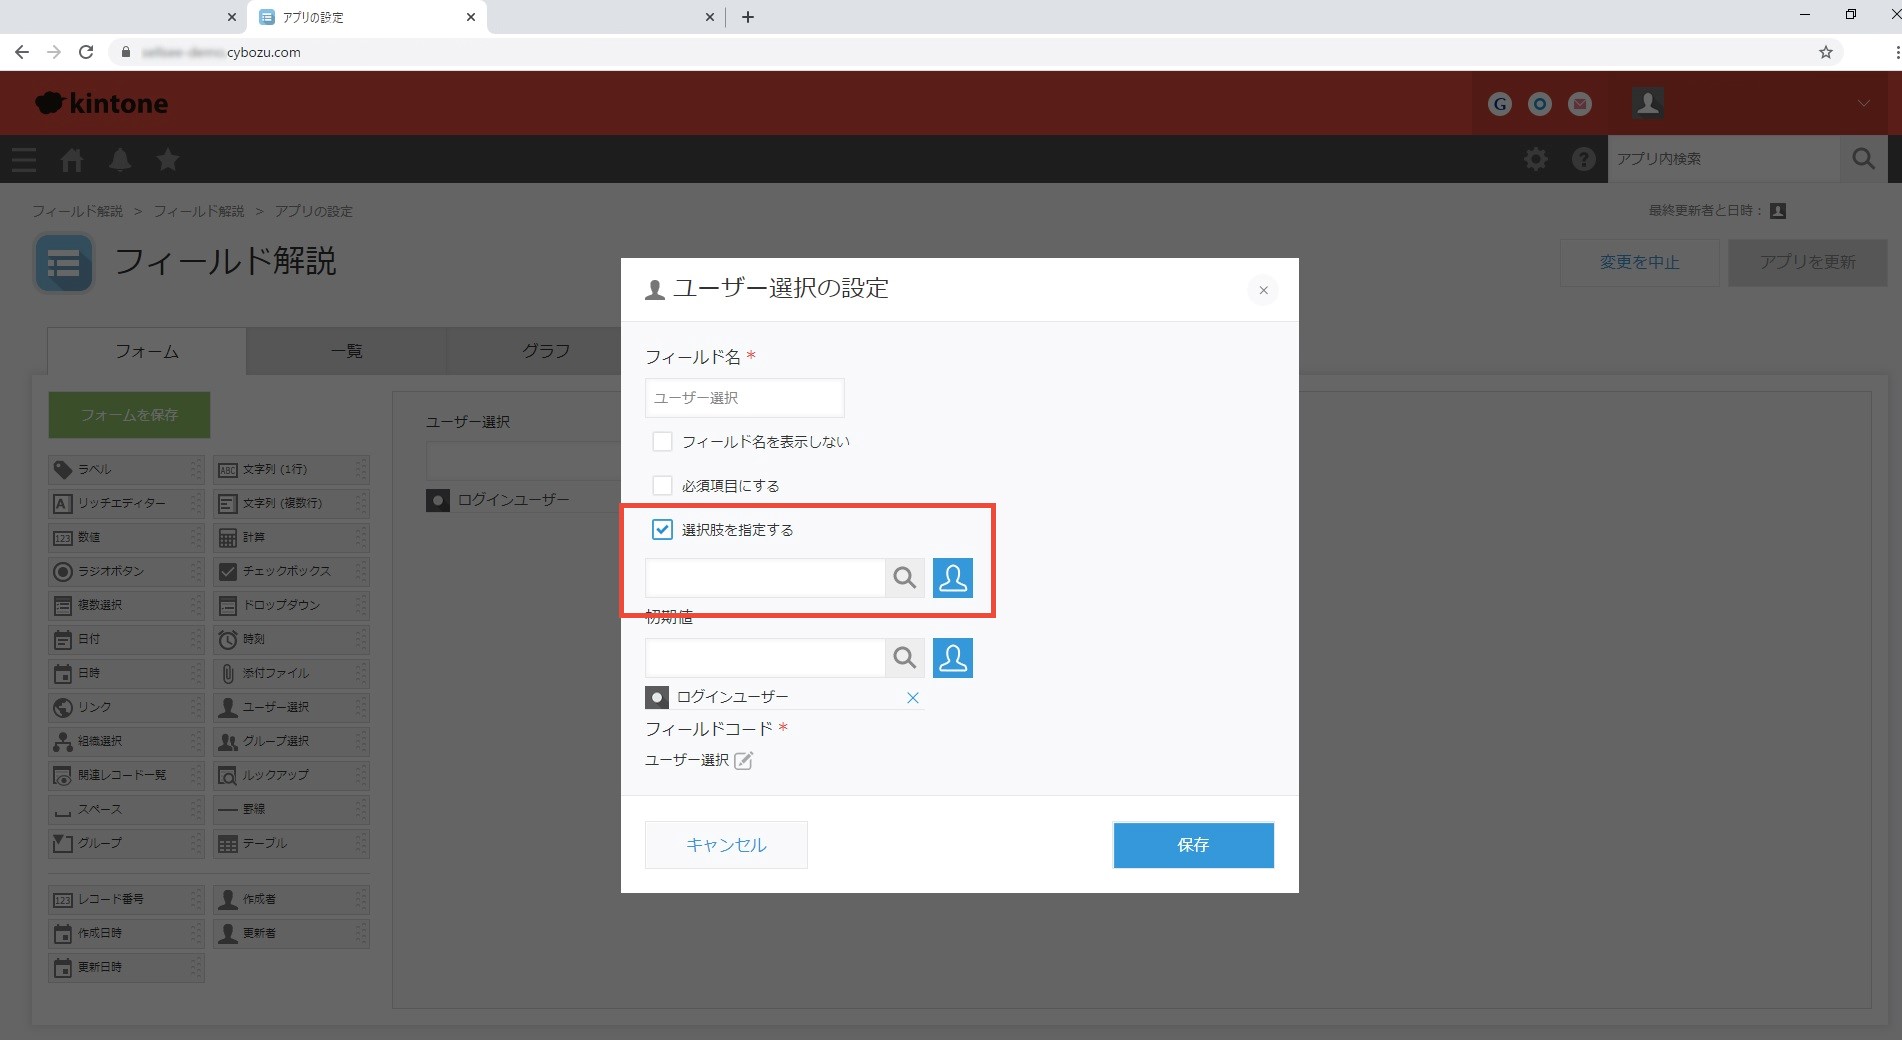1902x1045 pixels.
Task: Uncheck 選択肢を指定する checkbox
Action: point(662,530)
